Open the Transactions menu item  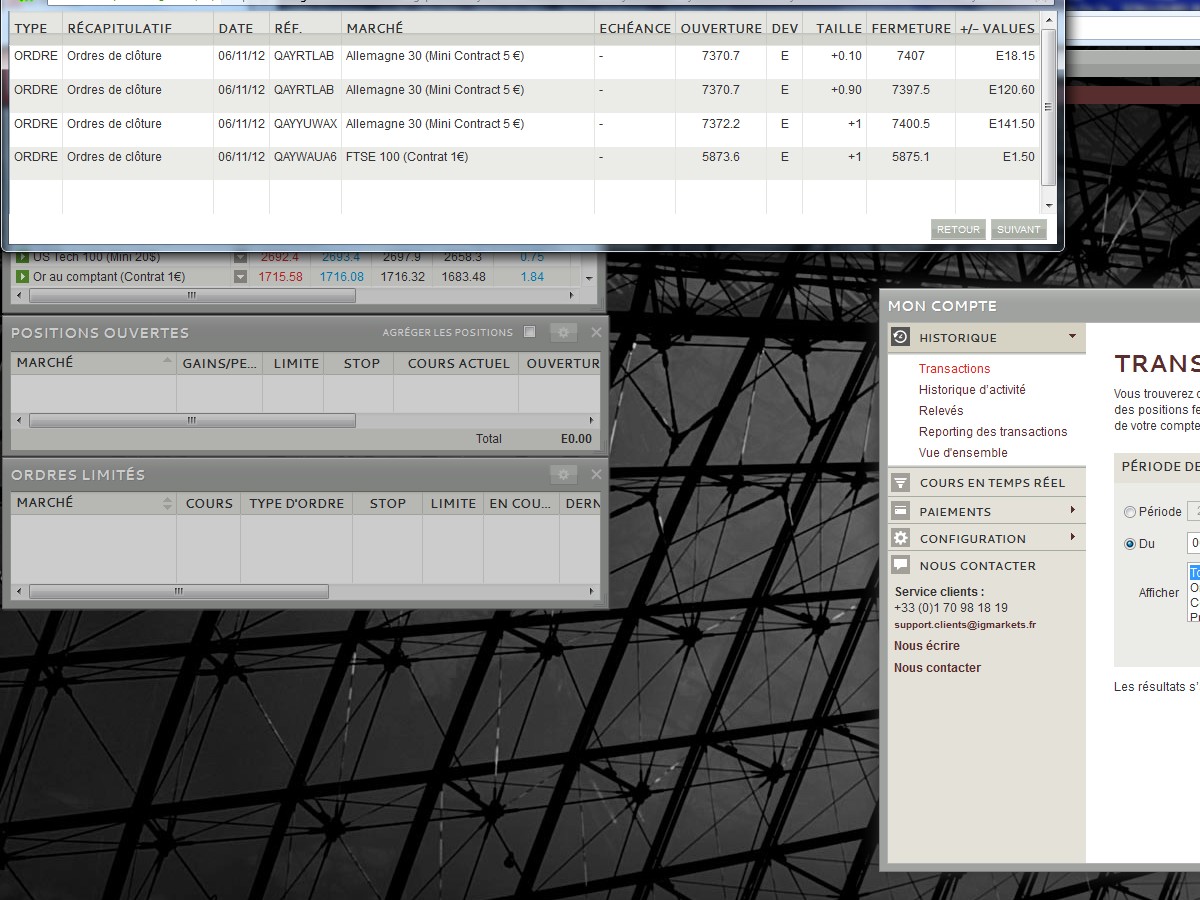954,369
